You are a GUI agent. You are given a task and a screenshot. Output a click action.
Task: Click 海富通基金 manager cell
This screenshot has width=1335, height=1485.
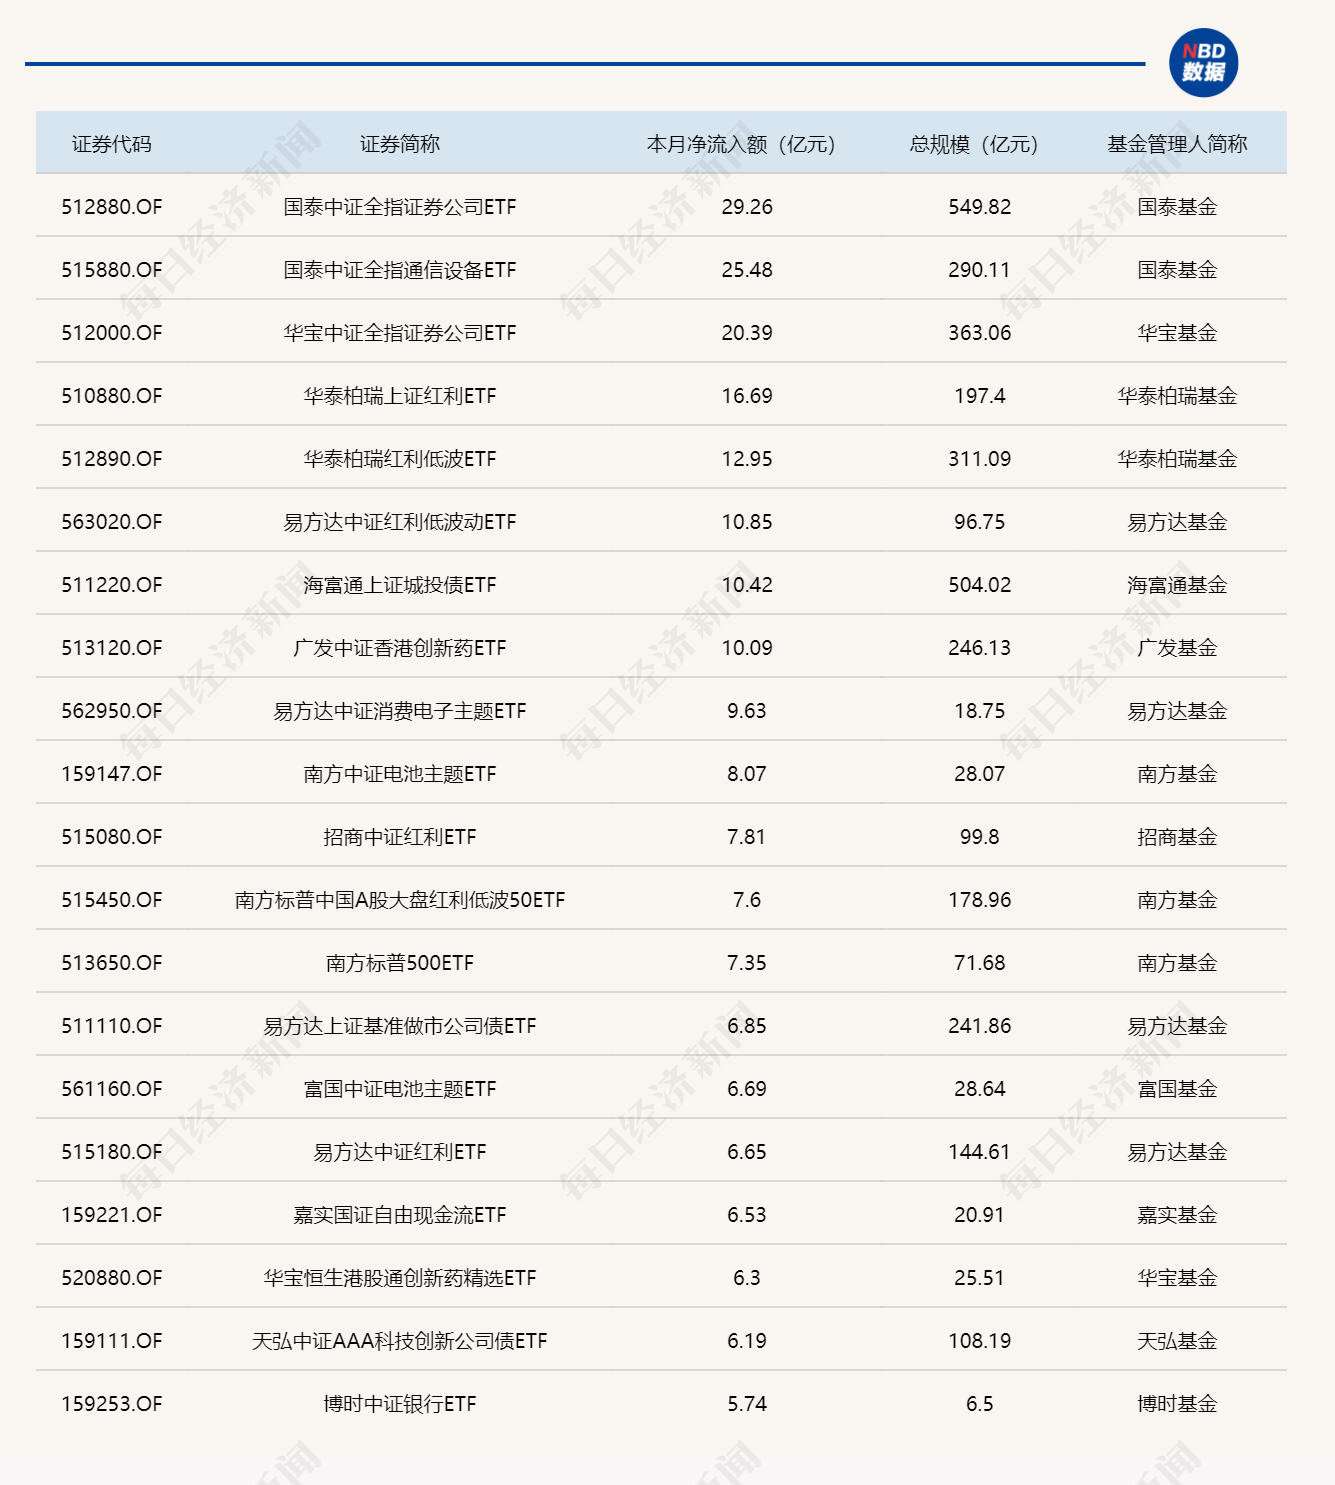1177,585
